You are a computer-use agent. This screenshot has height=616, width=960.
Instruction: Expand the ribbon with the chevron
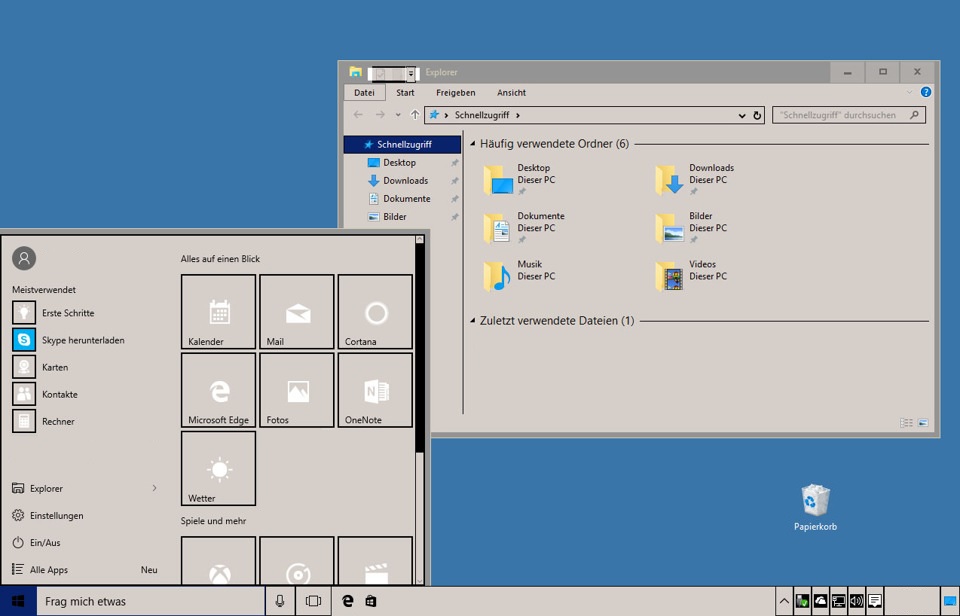coord(909,92)
